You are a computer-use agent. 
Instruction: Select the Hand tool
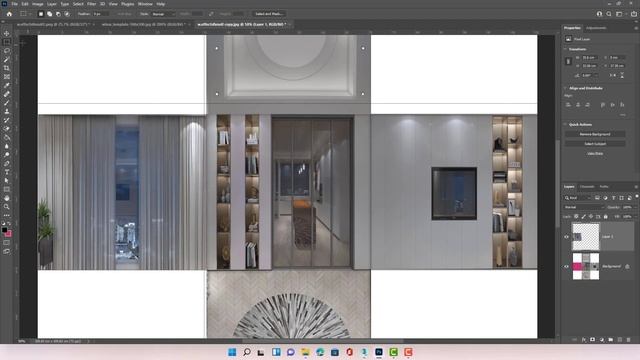point(7,198)
